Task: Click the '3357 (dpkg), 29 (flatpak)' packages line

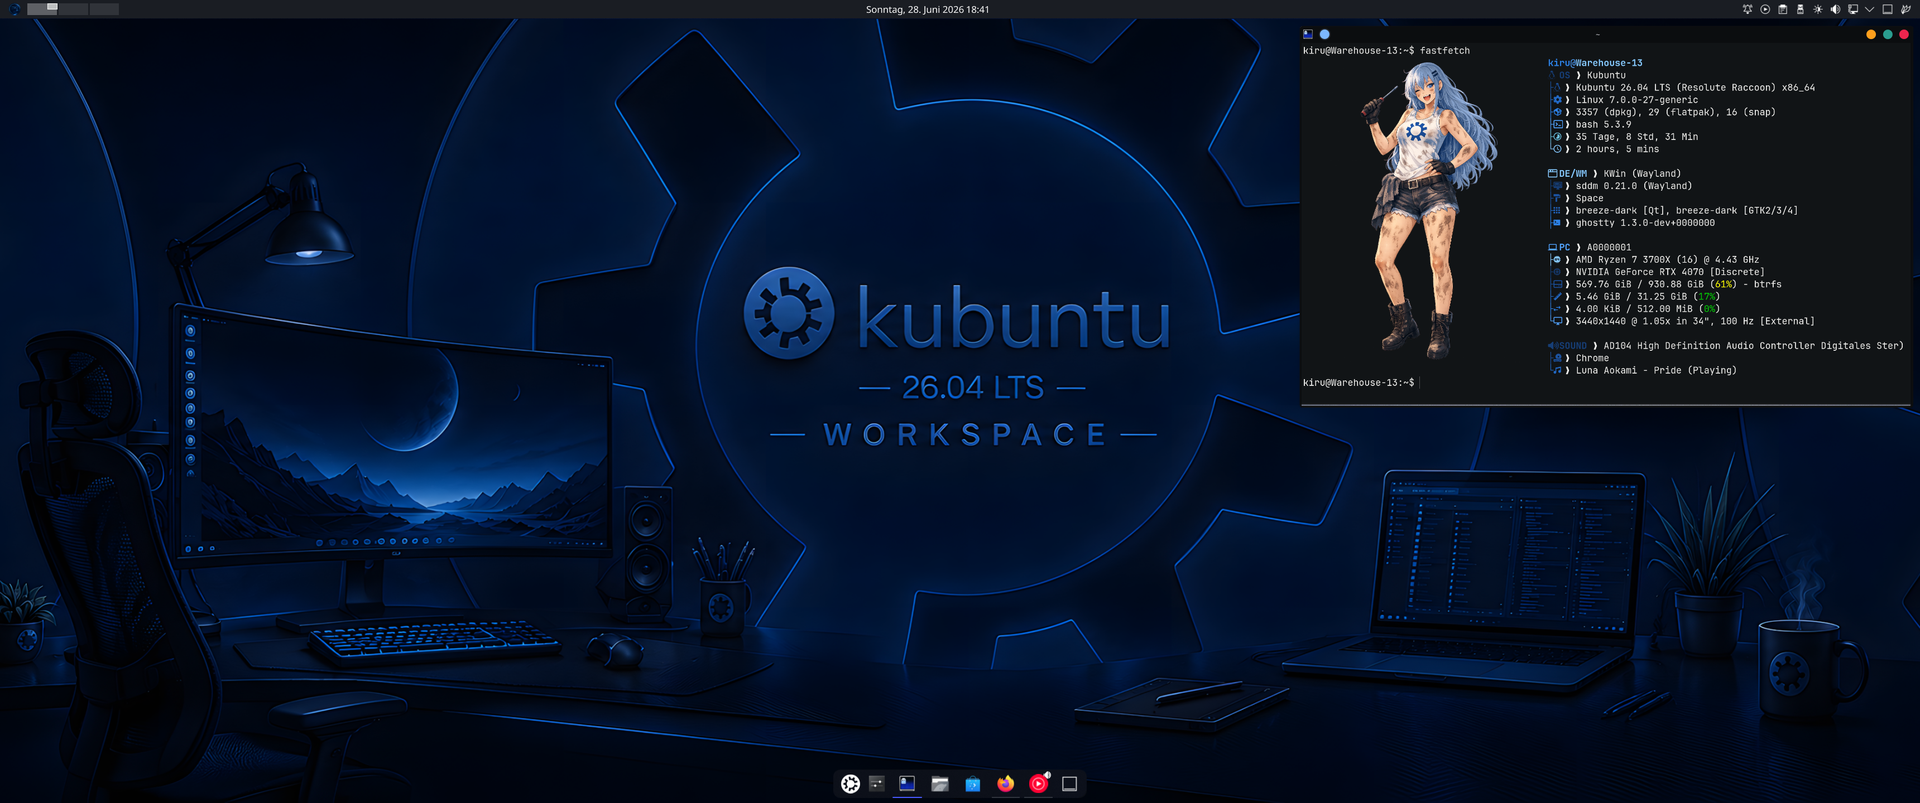Action: point(1676,112)
